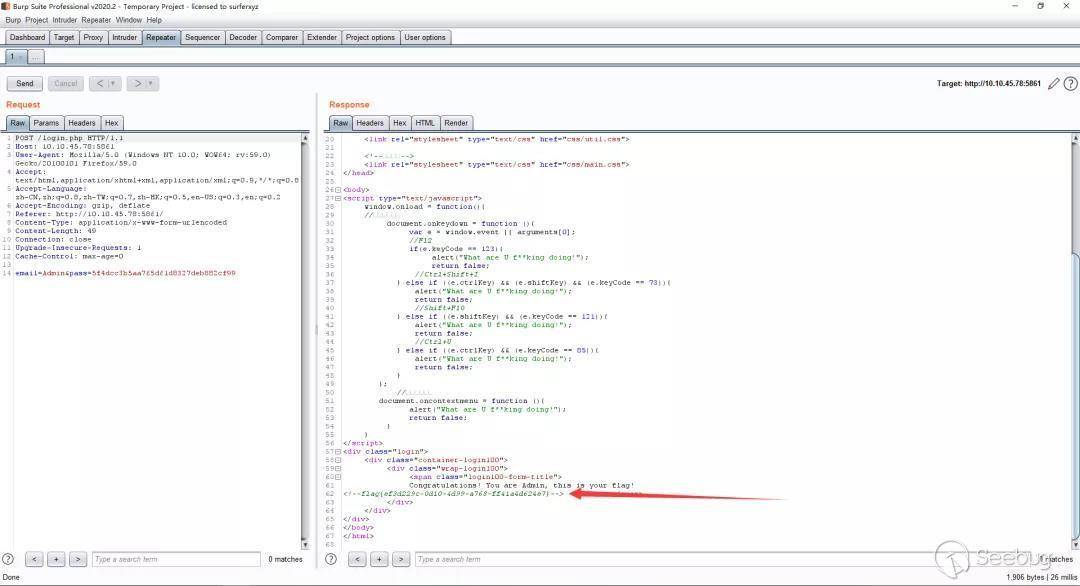The image size is (1080, 586).
Task: Open the Help menu
Action: point(154,20)
